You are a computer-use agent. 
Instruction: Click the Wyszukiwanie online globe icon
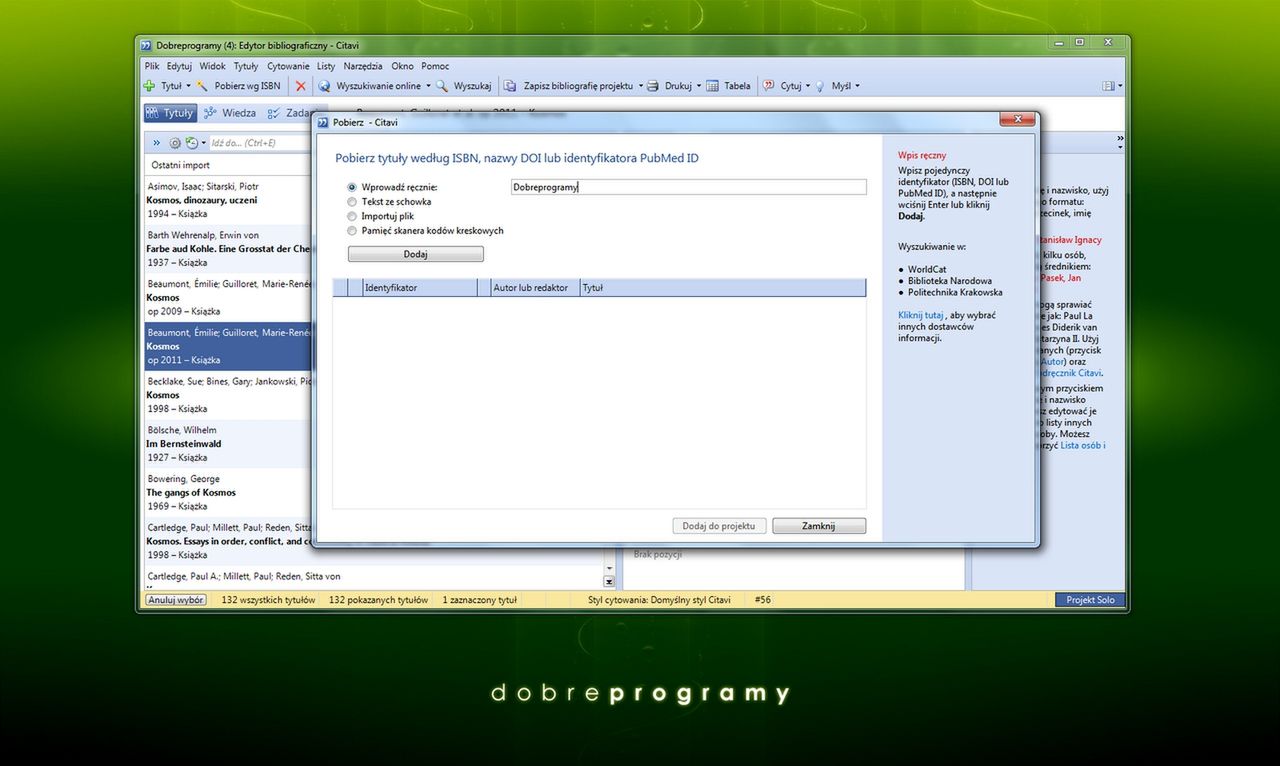coord(324,86)
